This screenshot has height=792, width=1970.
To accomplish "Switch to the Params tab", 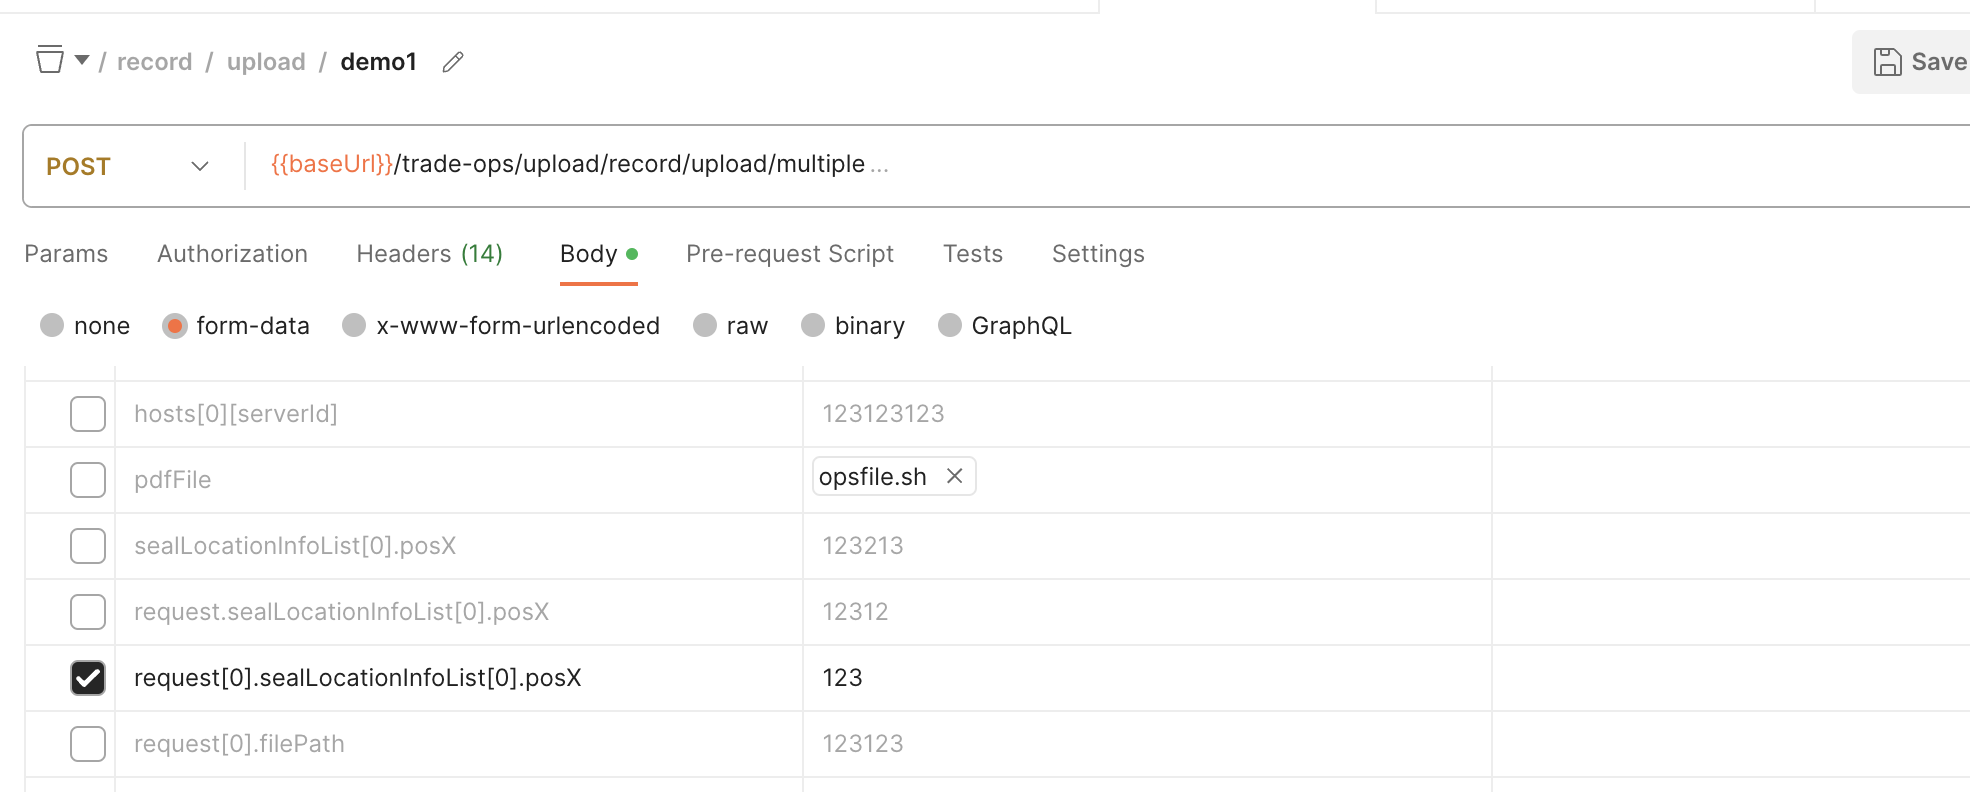I will click(66, 254).
